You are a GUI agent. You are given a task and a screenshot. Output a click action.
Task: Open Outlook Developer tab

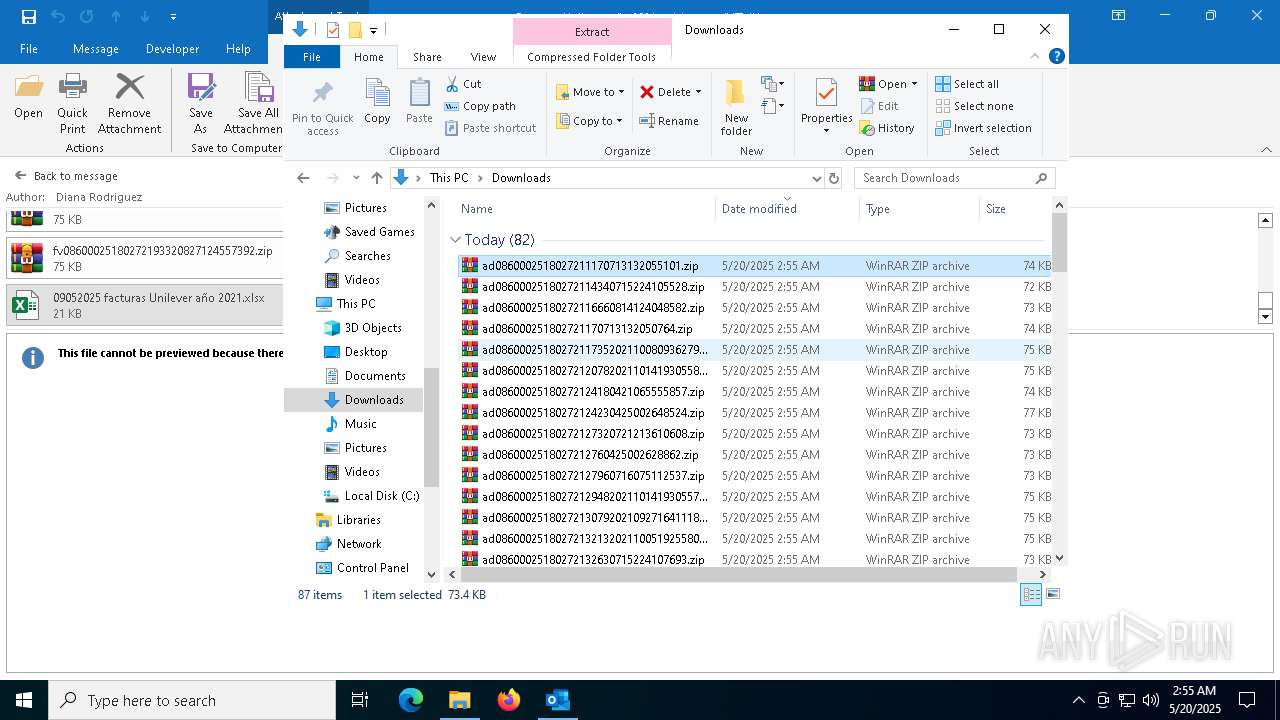172,49
